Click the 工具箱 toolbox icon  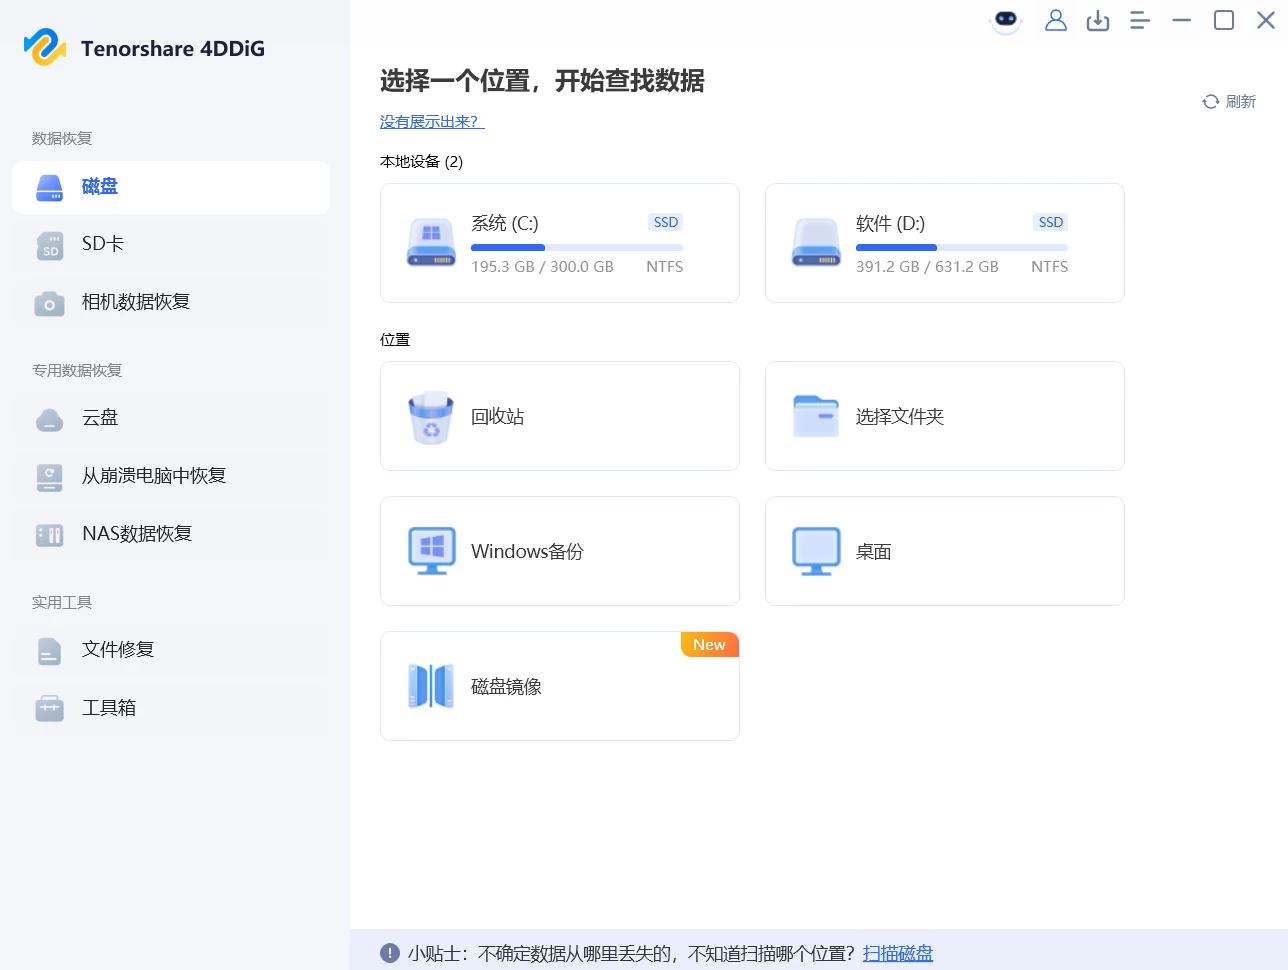point(50,708)
